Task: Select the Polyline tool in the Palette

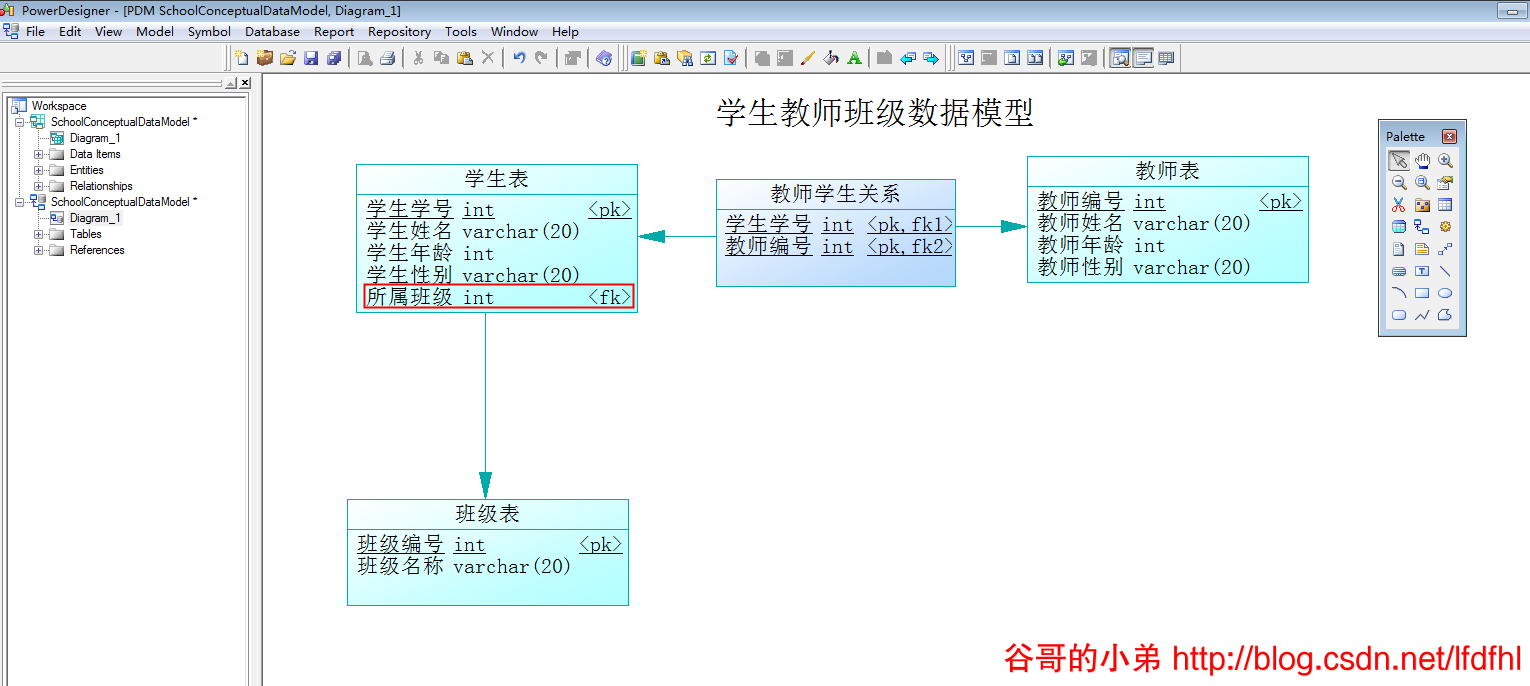Action: [1423, 315]
